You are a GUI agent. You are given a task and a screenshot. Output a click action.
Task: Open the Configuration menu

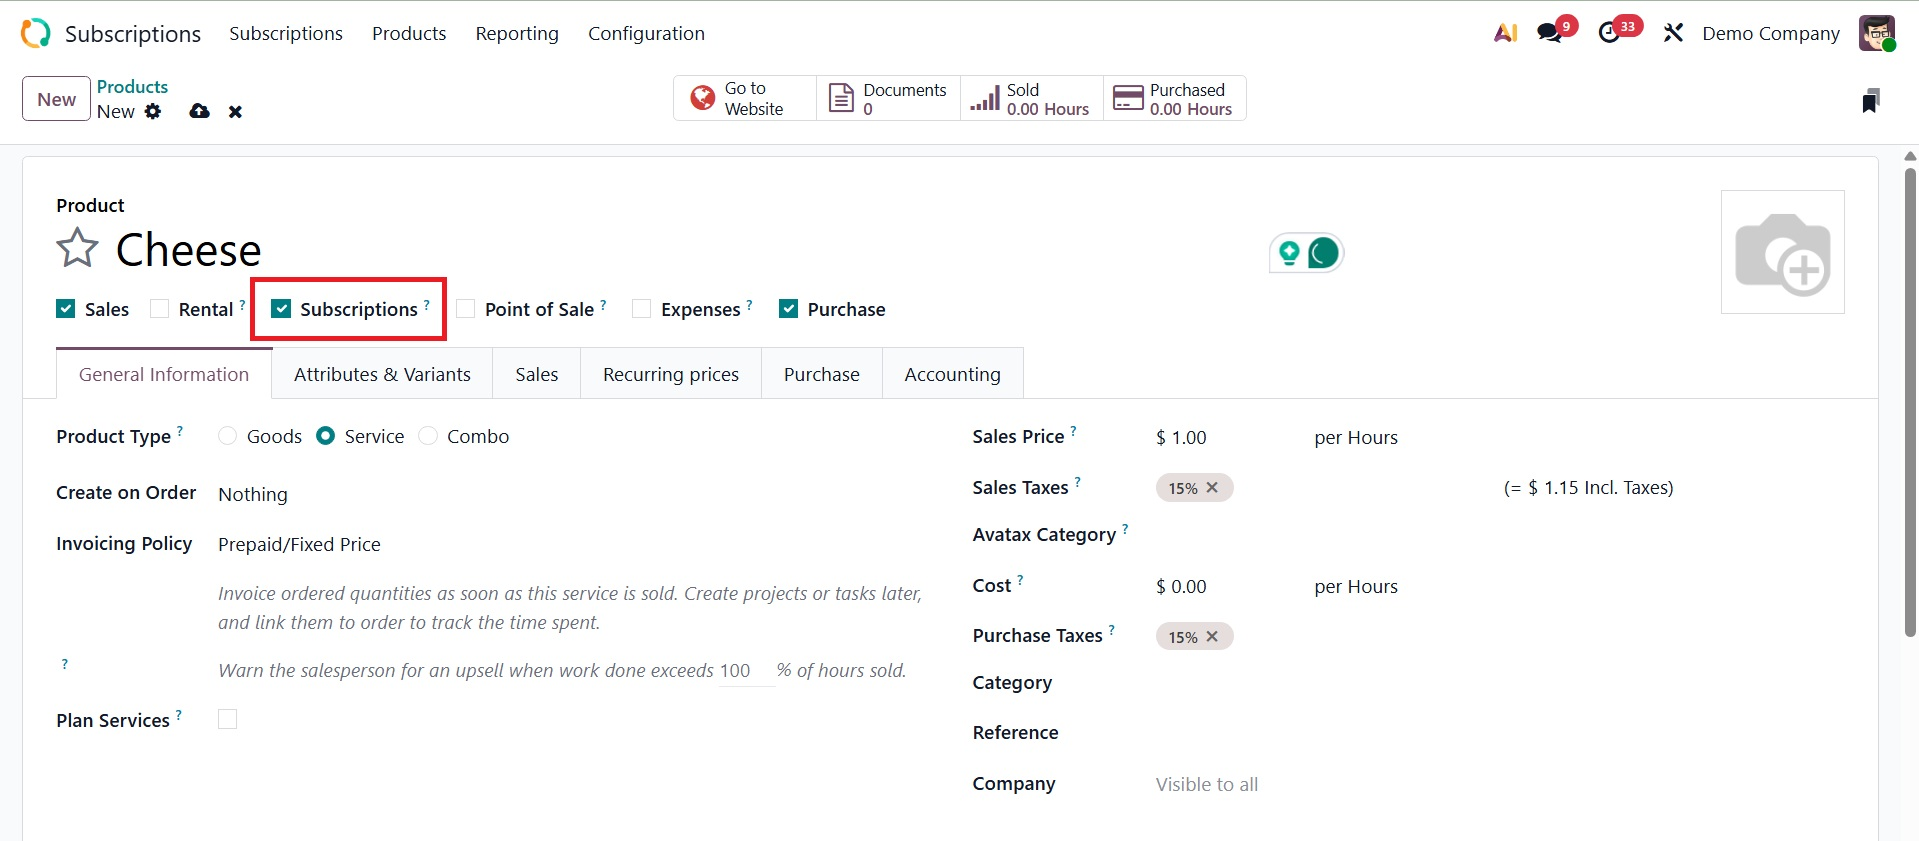coord(646,33)
